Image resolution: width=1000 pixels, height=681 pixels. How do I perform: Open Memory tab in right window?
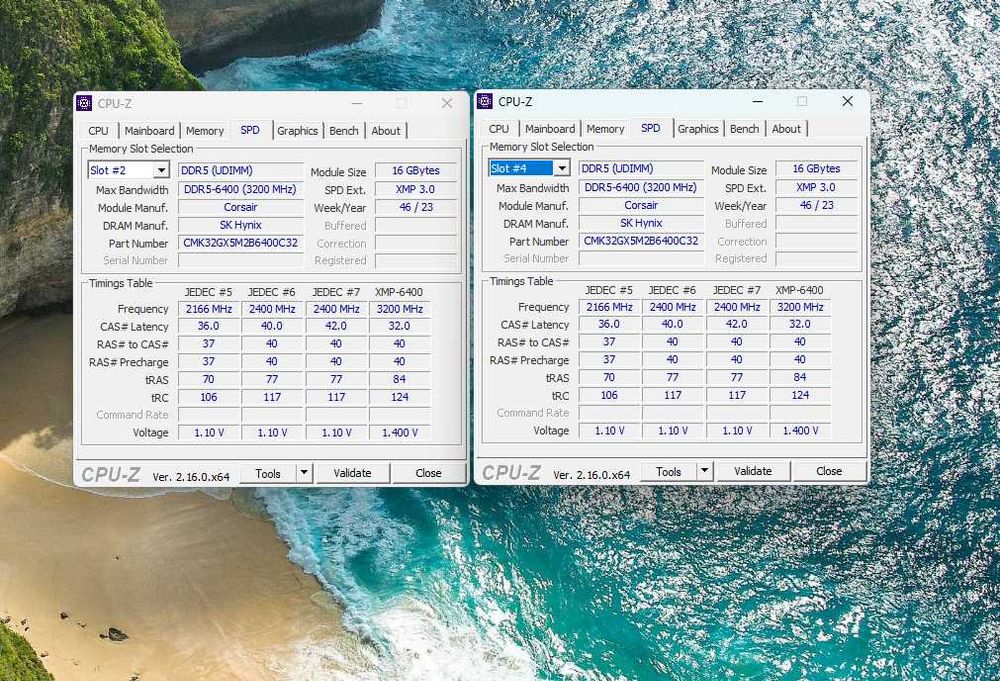[605, 129]
